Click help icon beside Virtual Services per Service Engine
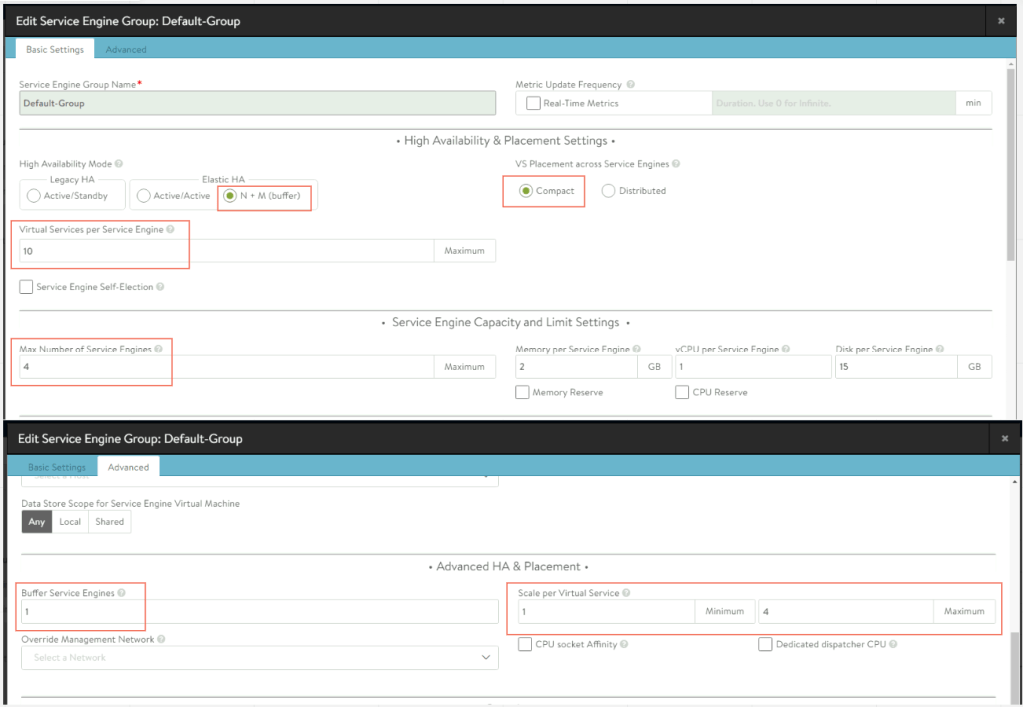 coord(170,230)
